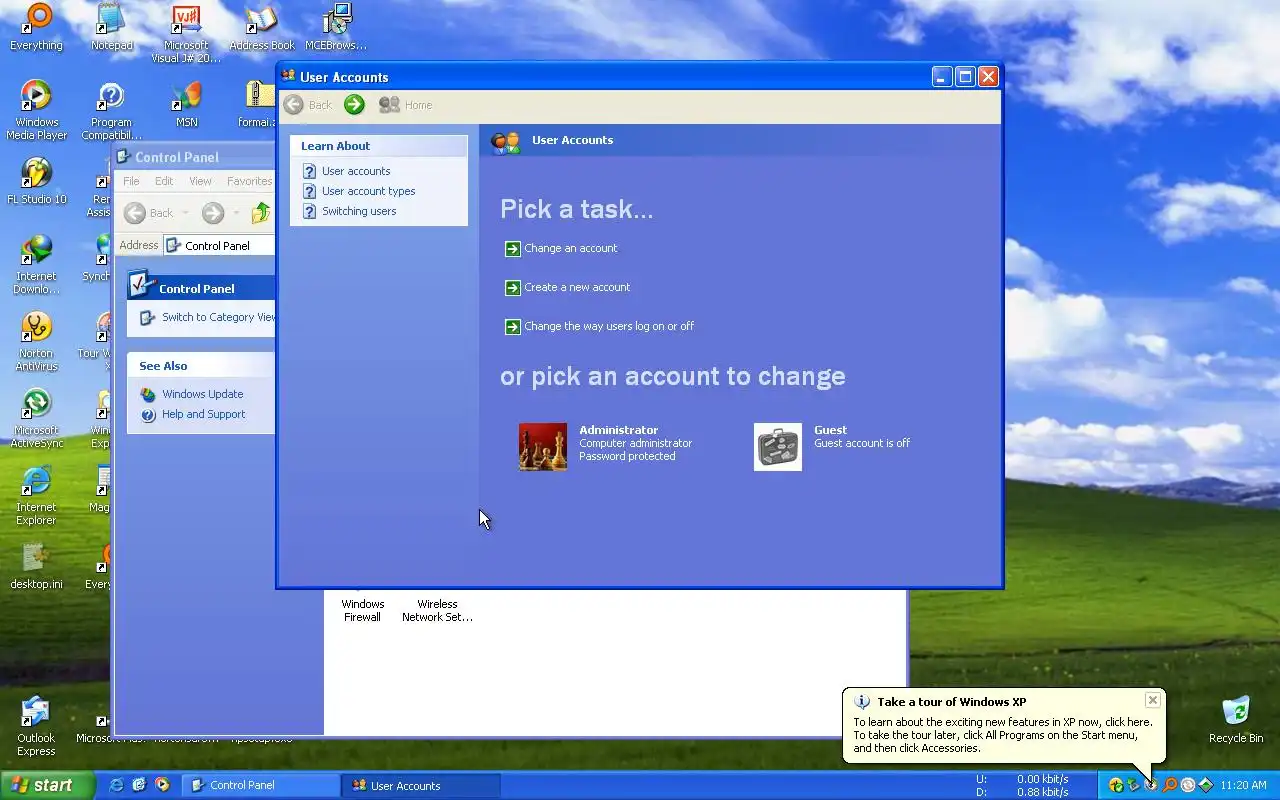The width and height of the screenshot is (1280, 800).
Task: Click the orange magnifier tray icon
Action: coord(1170,786)
